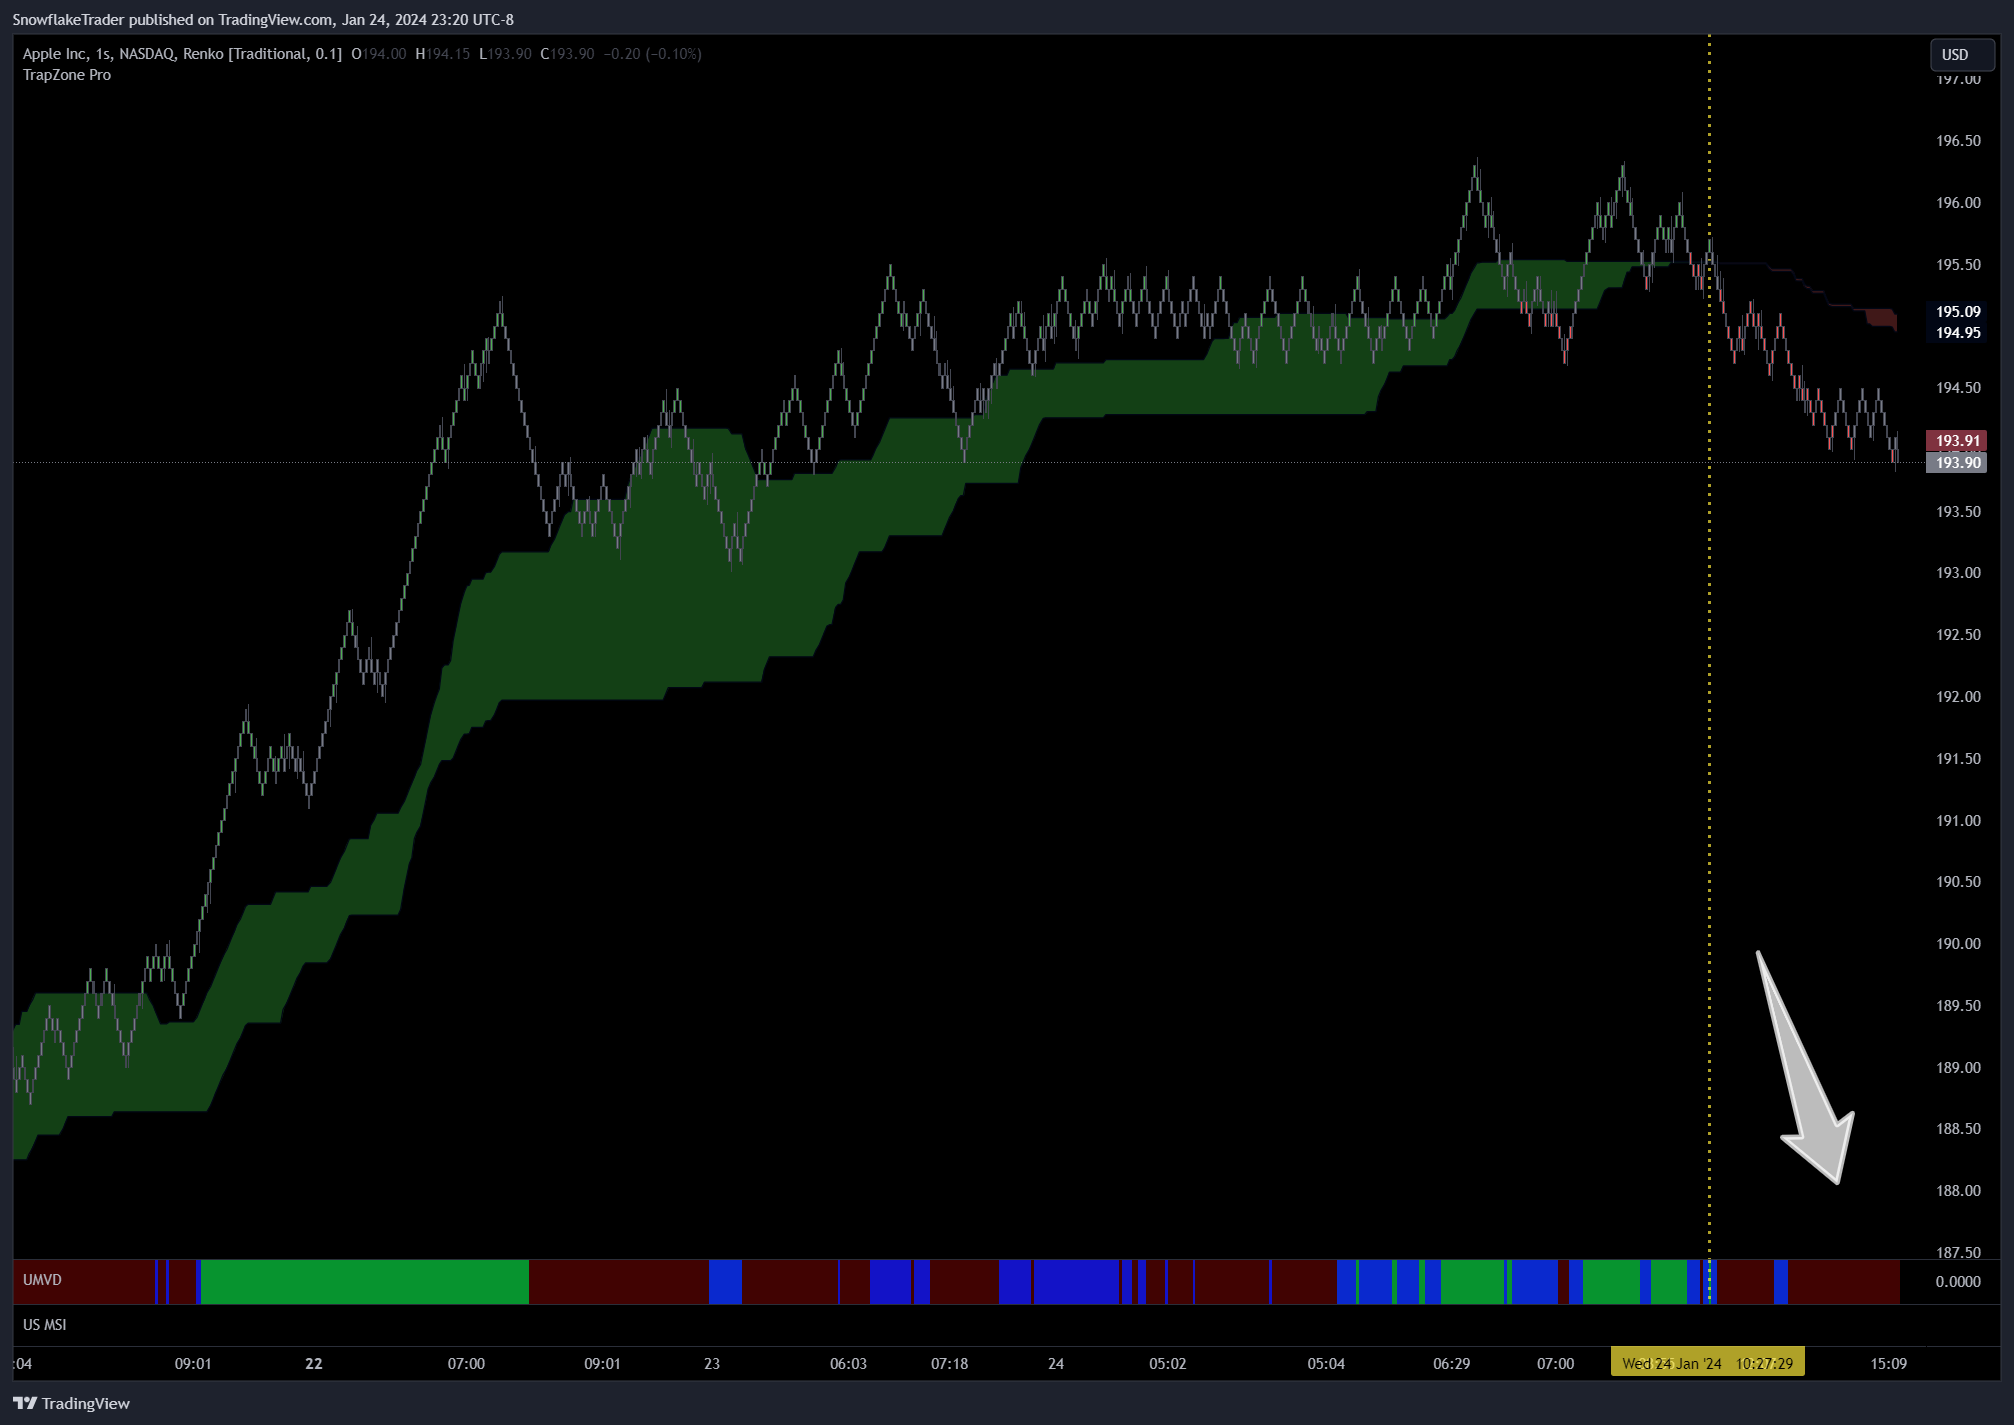Click the US MSI indicator label

point(45,1325)
